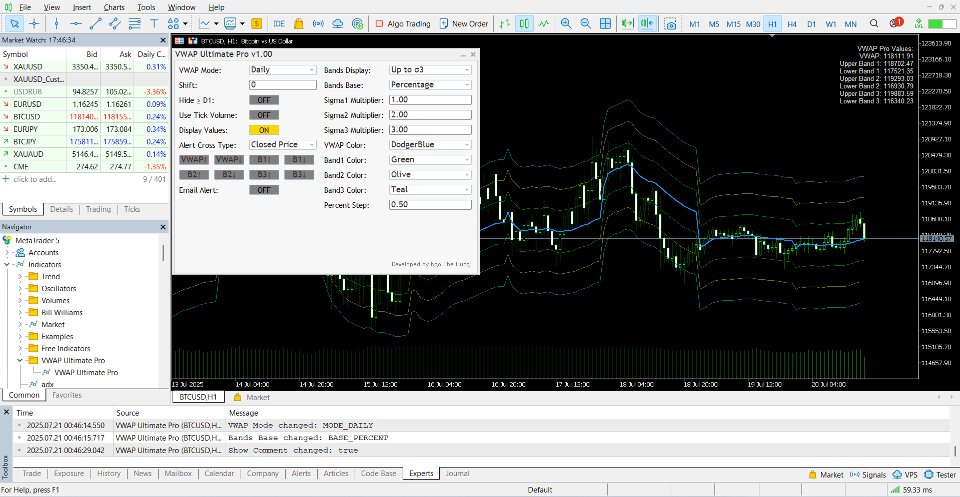Screen dimensions: 960x497
Task: Enable the VWAP up-cross alert toggle
Action: tap(193, 160)
